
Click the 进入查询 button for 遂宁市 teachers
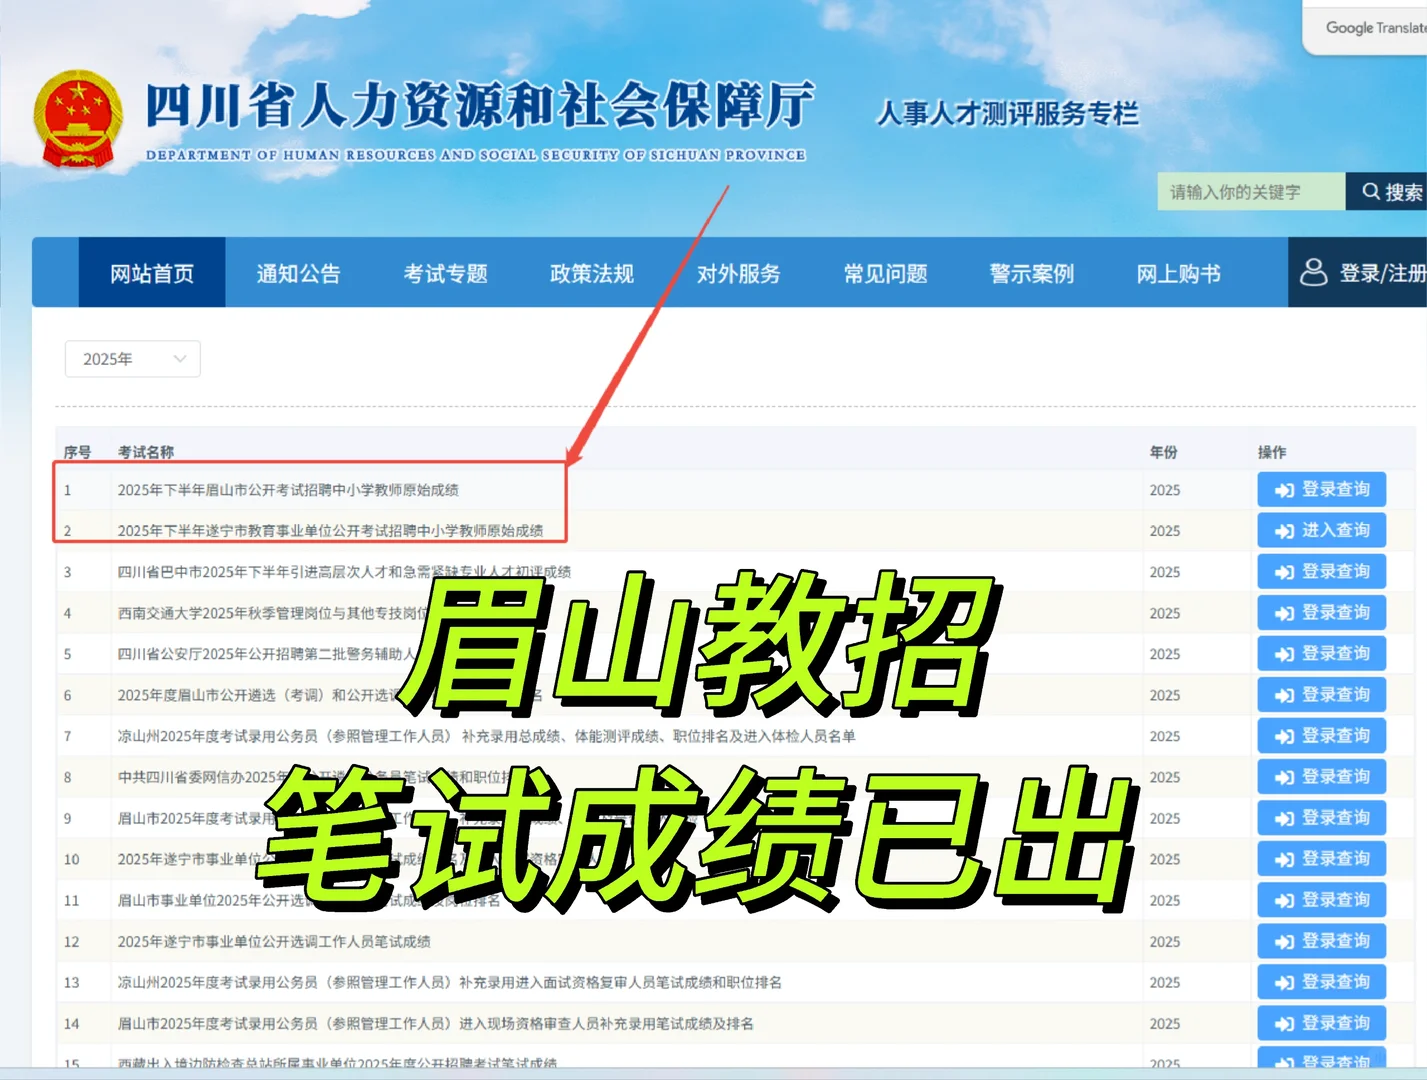point(1322,530)
